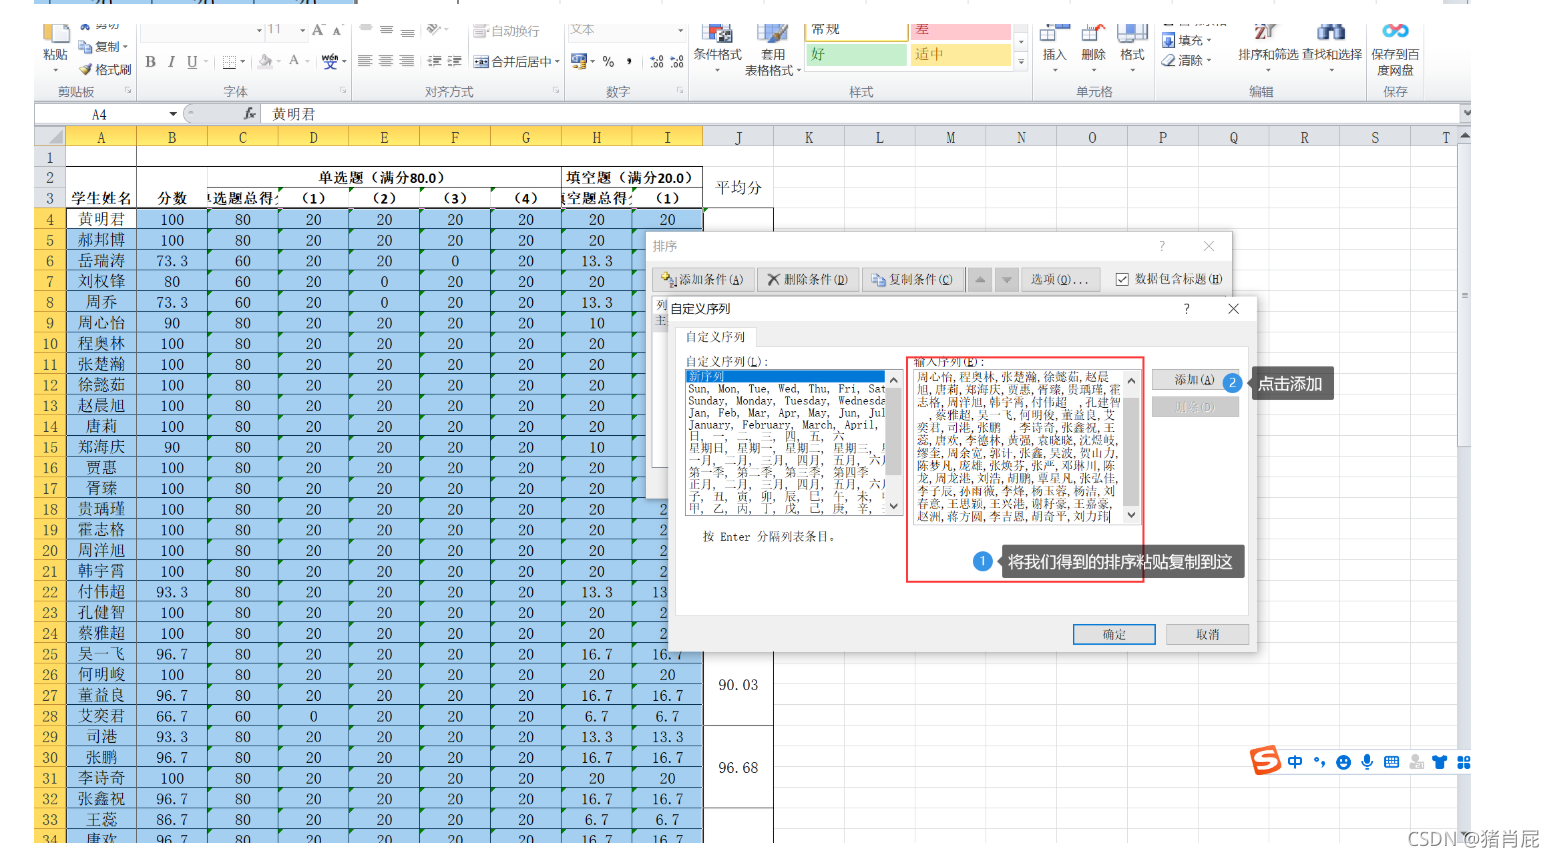Screen dimensions: 1554x857
Task: Apply percent style format
Action: tap(608, 62)
